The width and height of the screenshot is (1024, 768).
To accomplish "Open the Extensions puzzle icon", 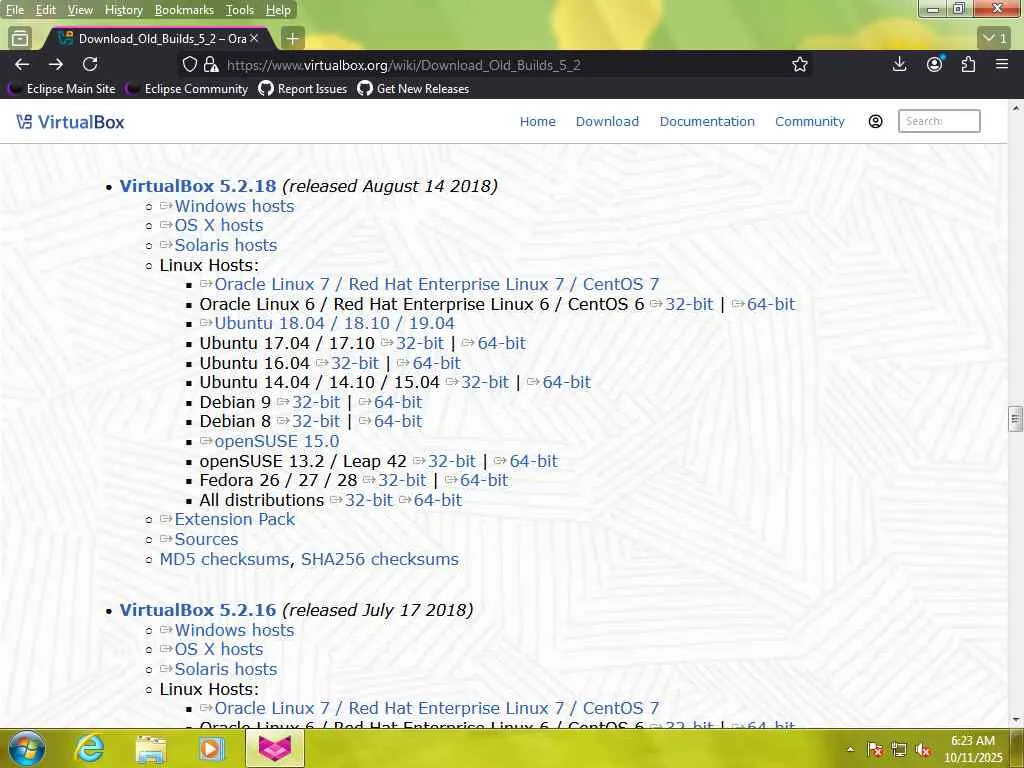I will coord(968,64).
